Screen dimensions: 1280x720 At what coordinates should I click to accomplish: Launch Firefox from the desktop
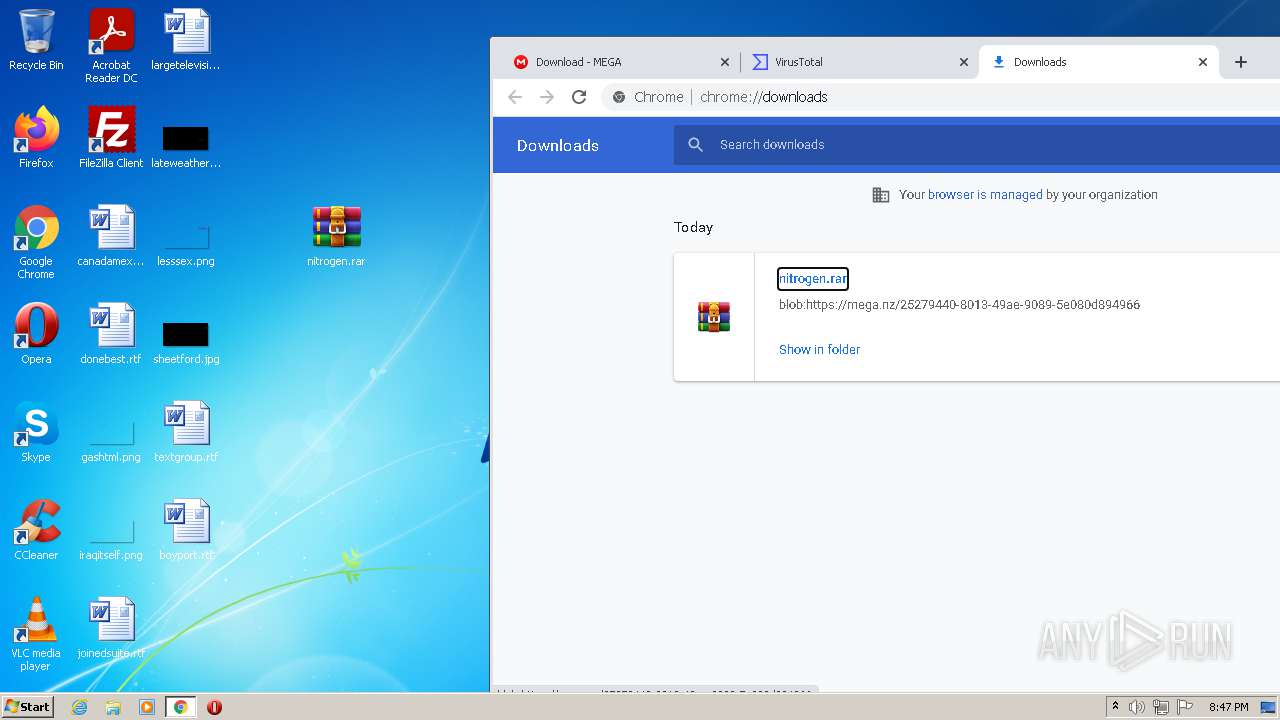(x=36, y=138)
